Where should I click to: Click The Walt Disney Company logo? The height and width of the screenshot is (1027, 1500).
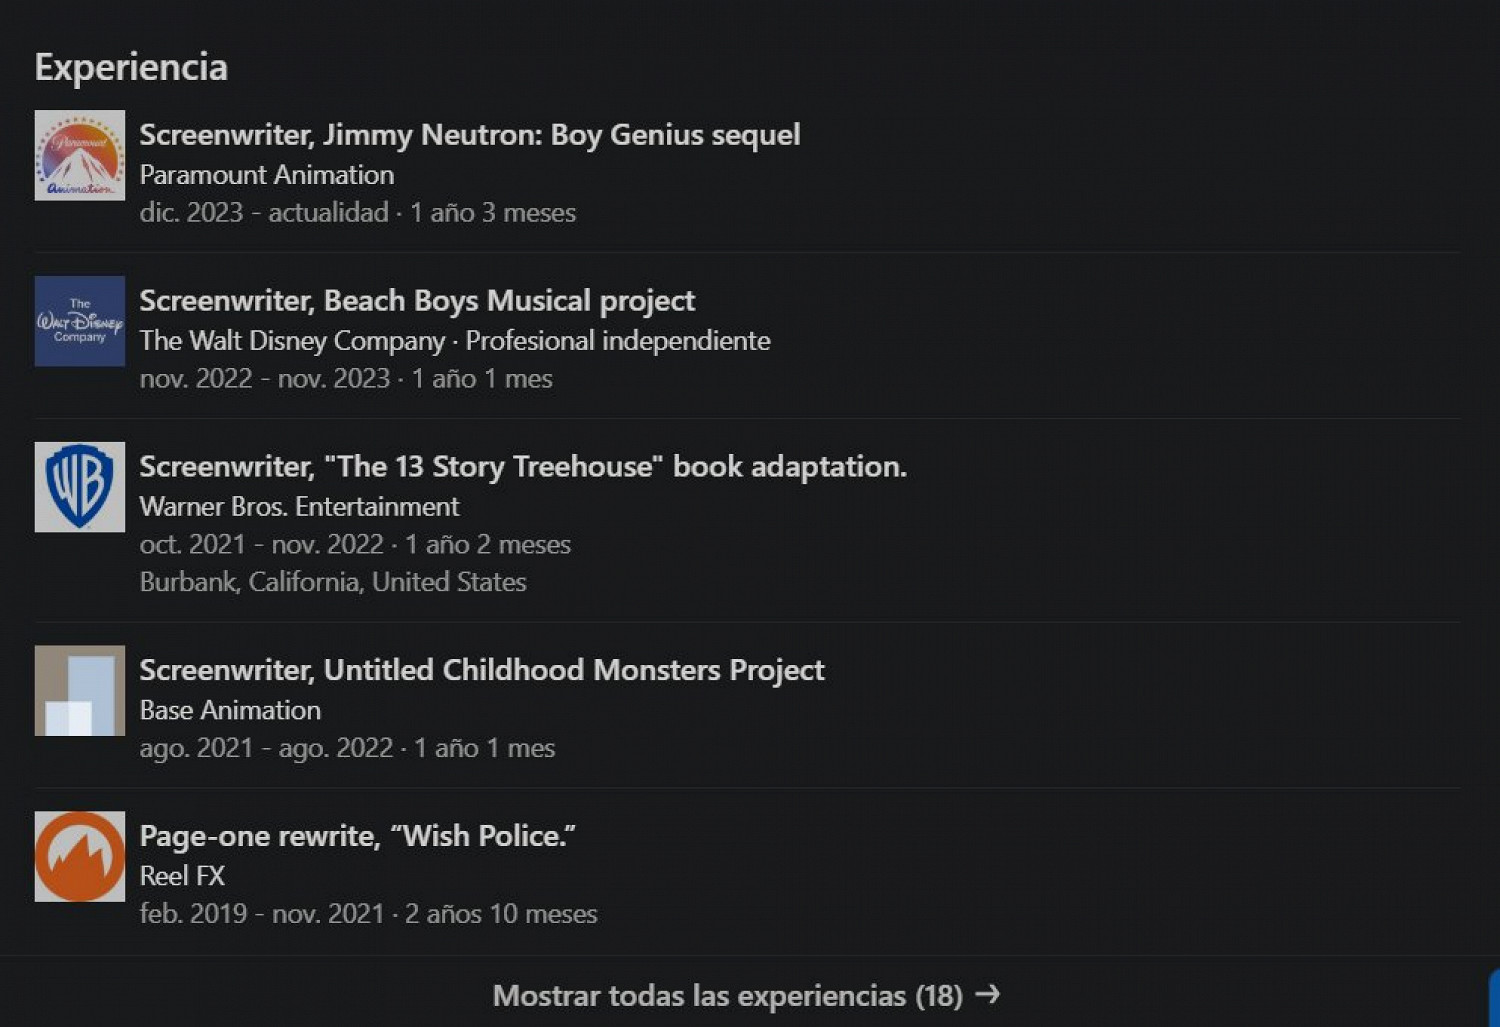pos(80,321)
